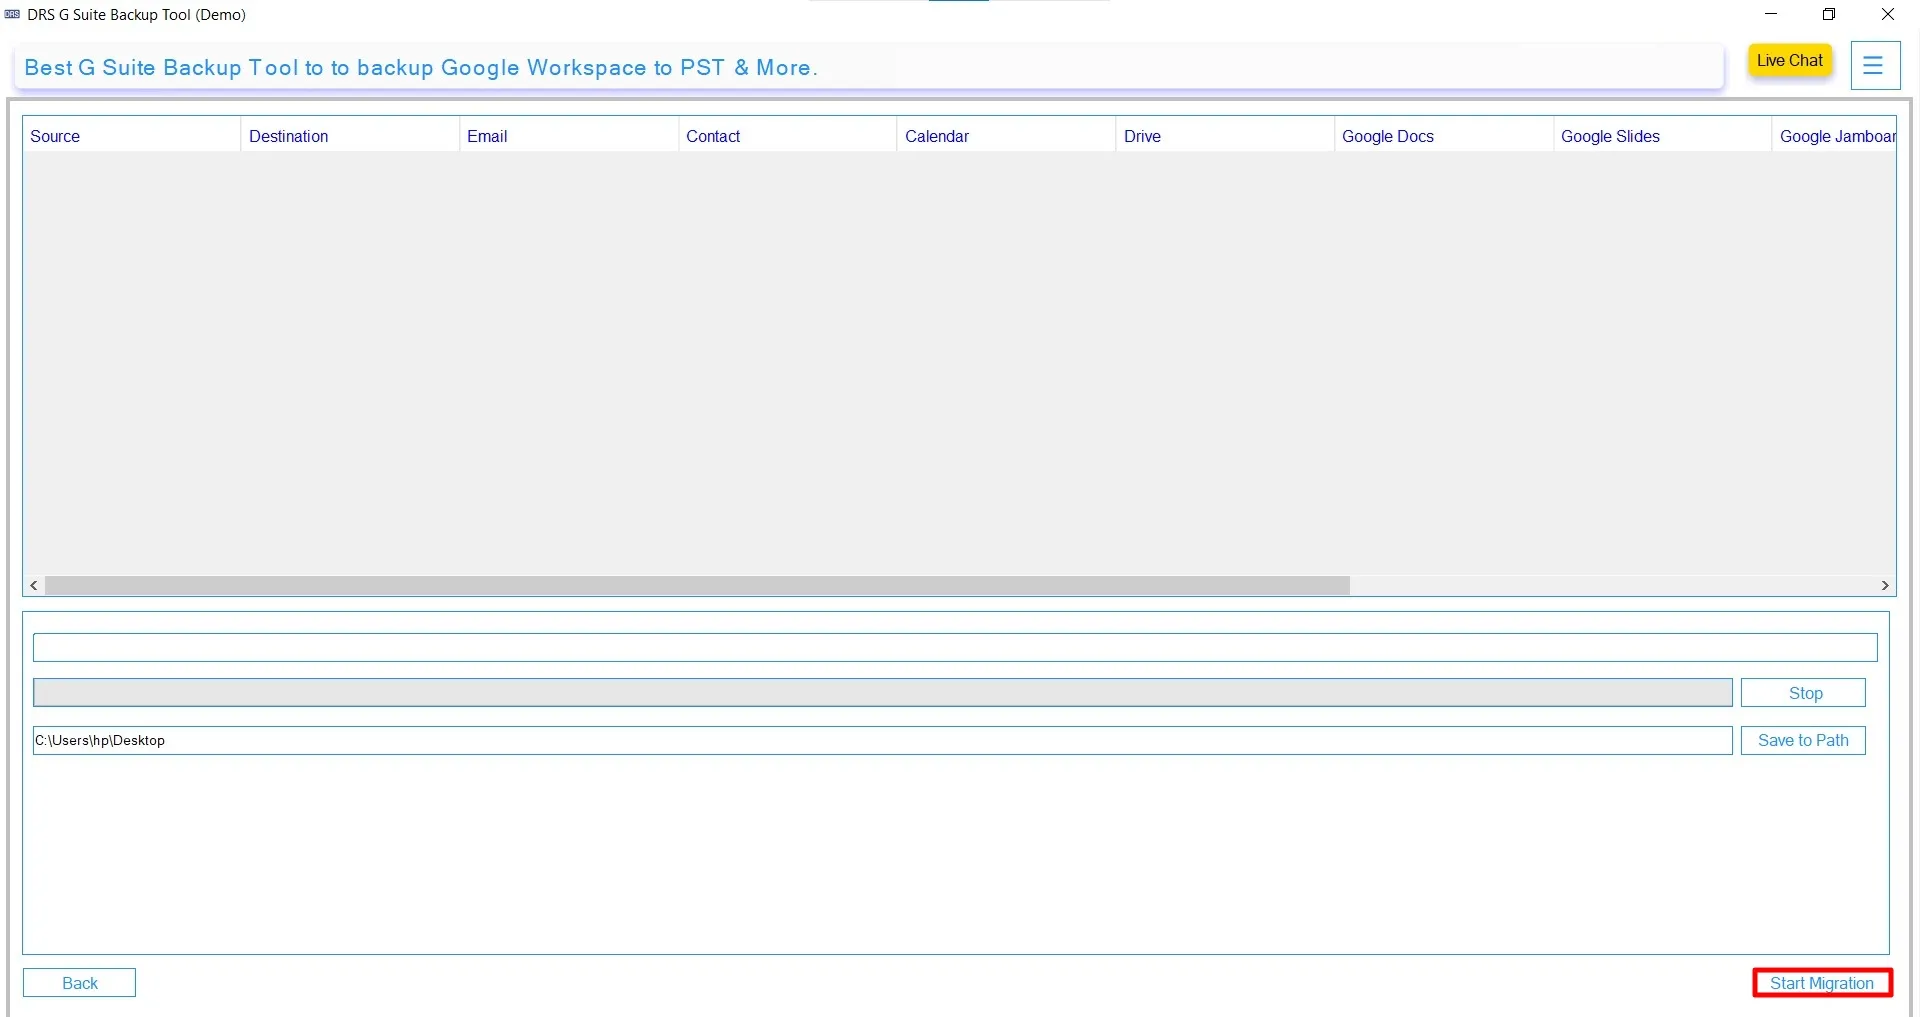Click Save to Path button
Viewport: 1920px width, 1017px height.
pyautogui.click(x=1804, y=740)
